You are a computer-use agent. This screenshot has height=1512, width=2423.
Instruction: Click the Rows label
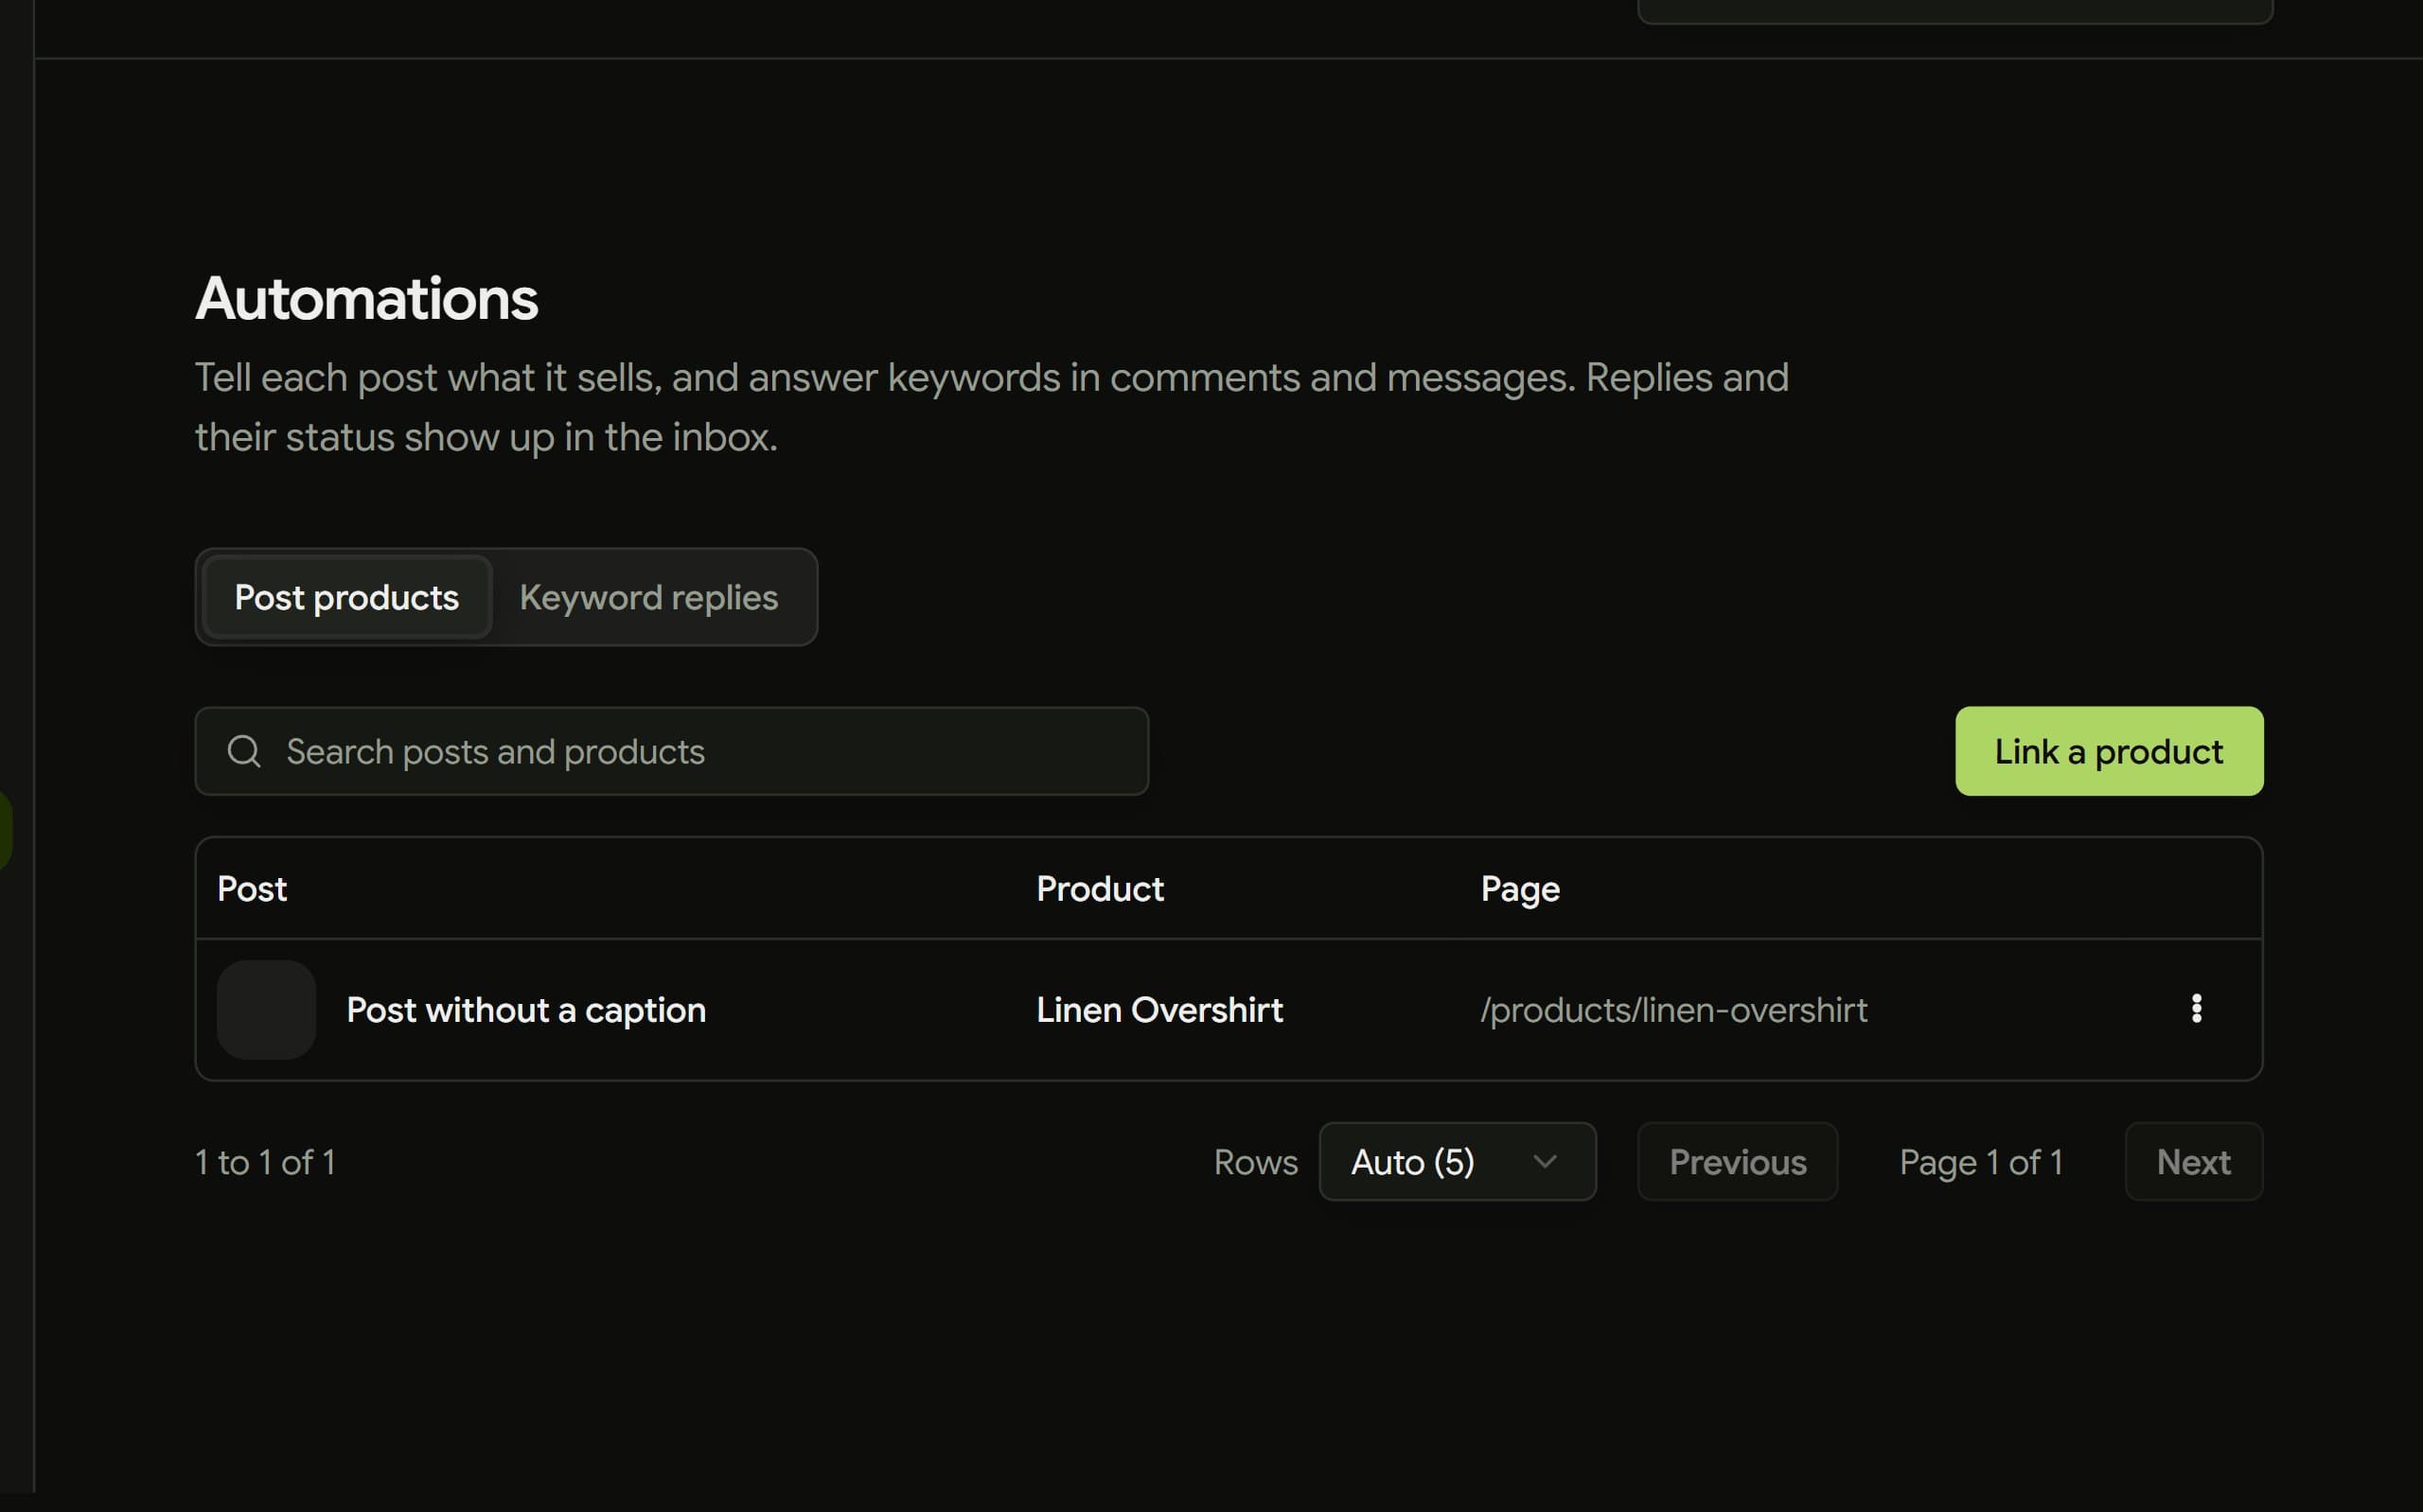point(1256,1162)
